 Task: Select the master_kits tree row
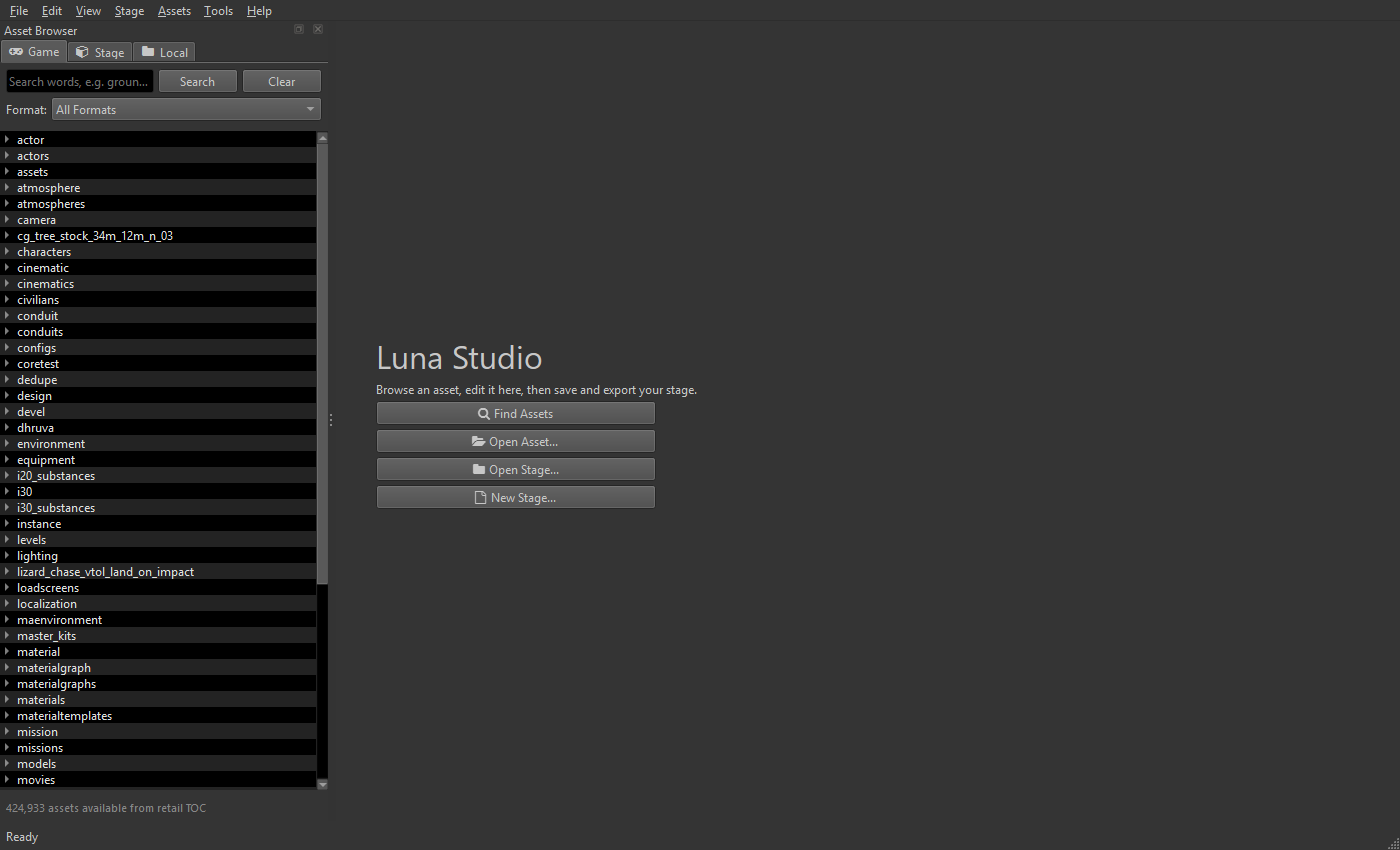pyautogui.click(x=158, y=636)
